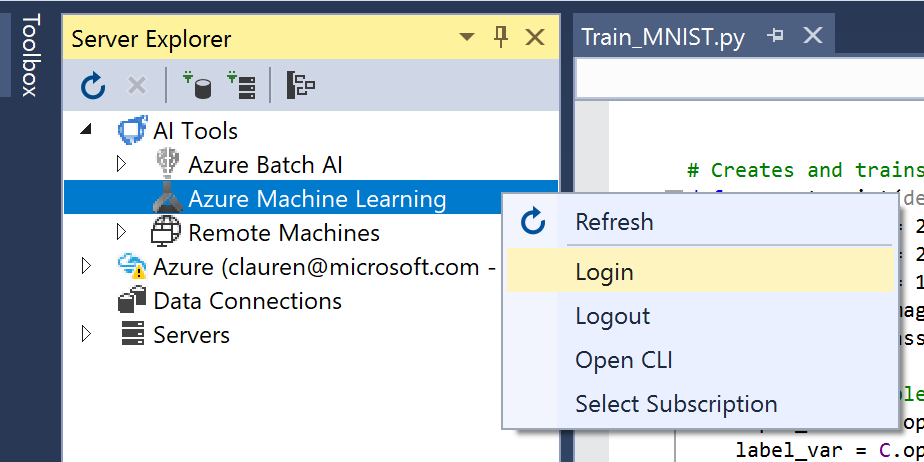Click the Refresh icon in Server Explorer toolbar

coord(93,87)
